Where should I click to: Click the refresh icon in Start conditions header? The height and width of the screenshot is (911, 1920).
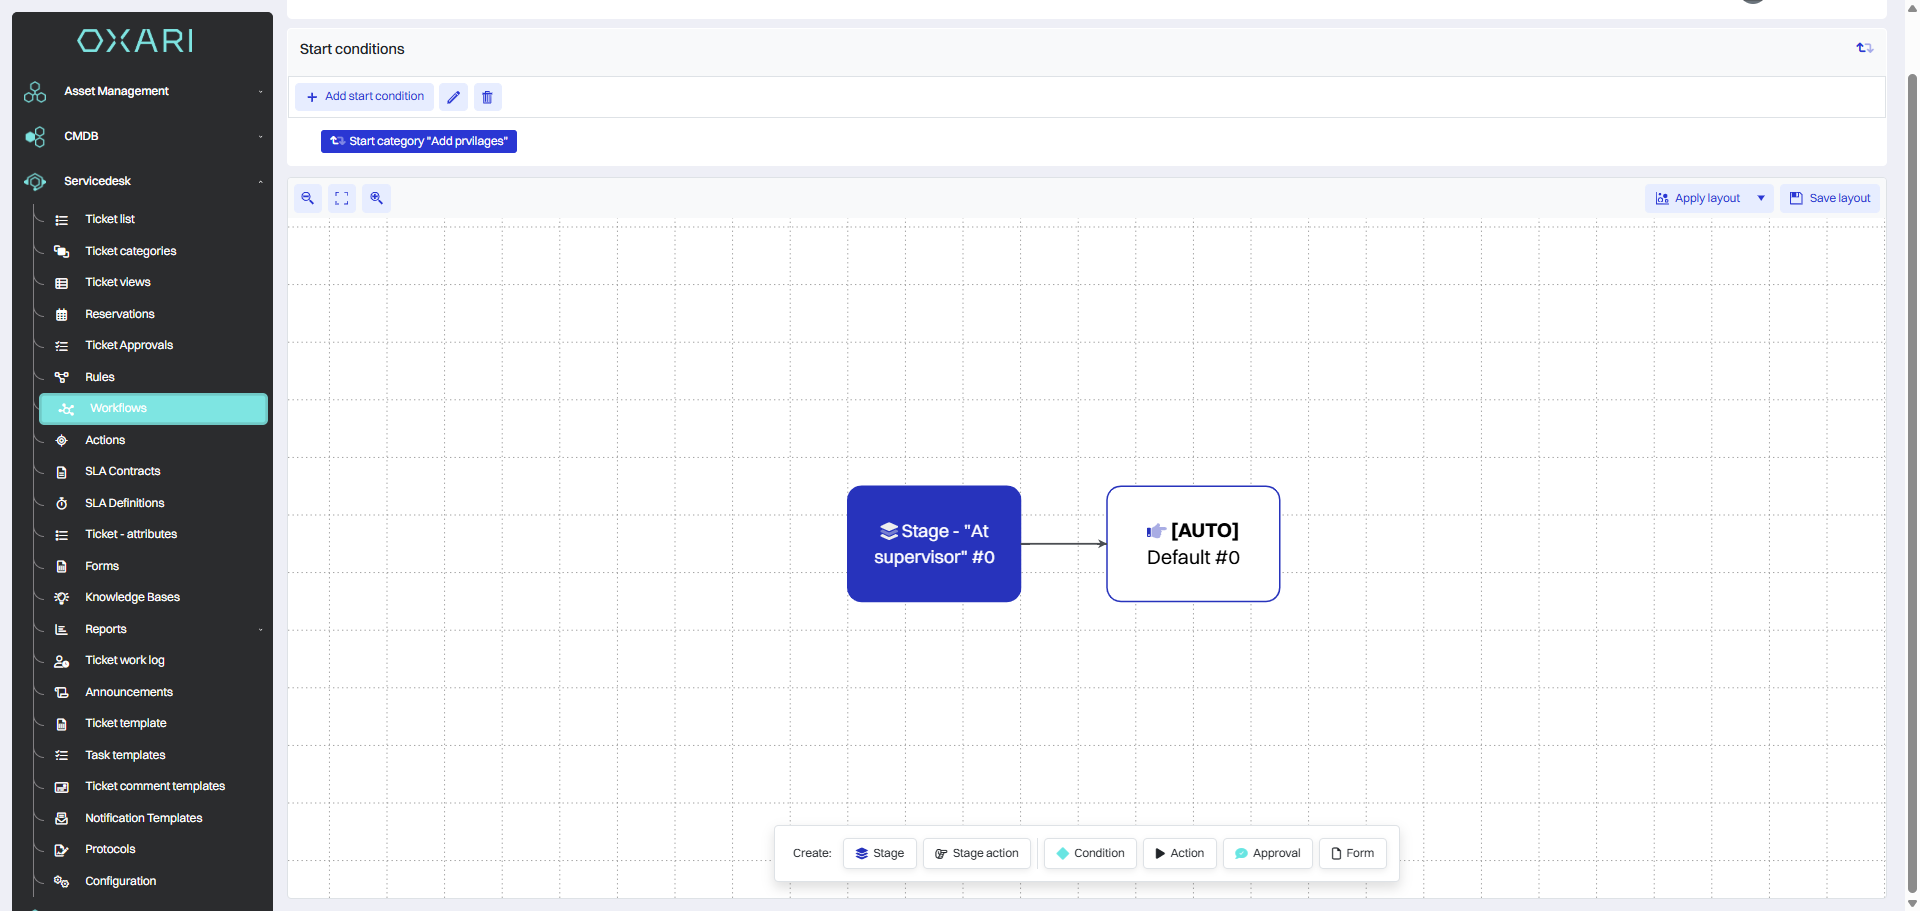[1864, 48]
